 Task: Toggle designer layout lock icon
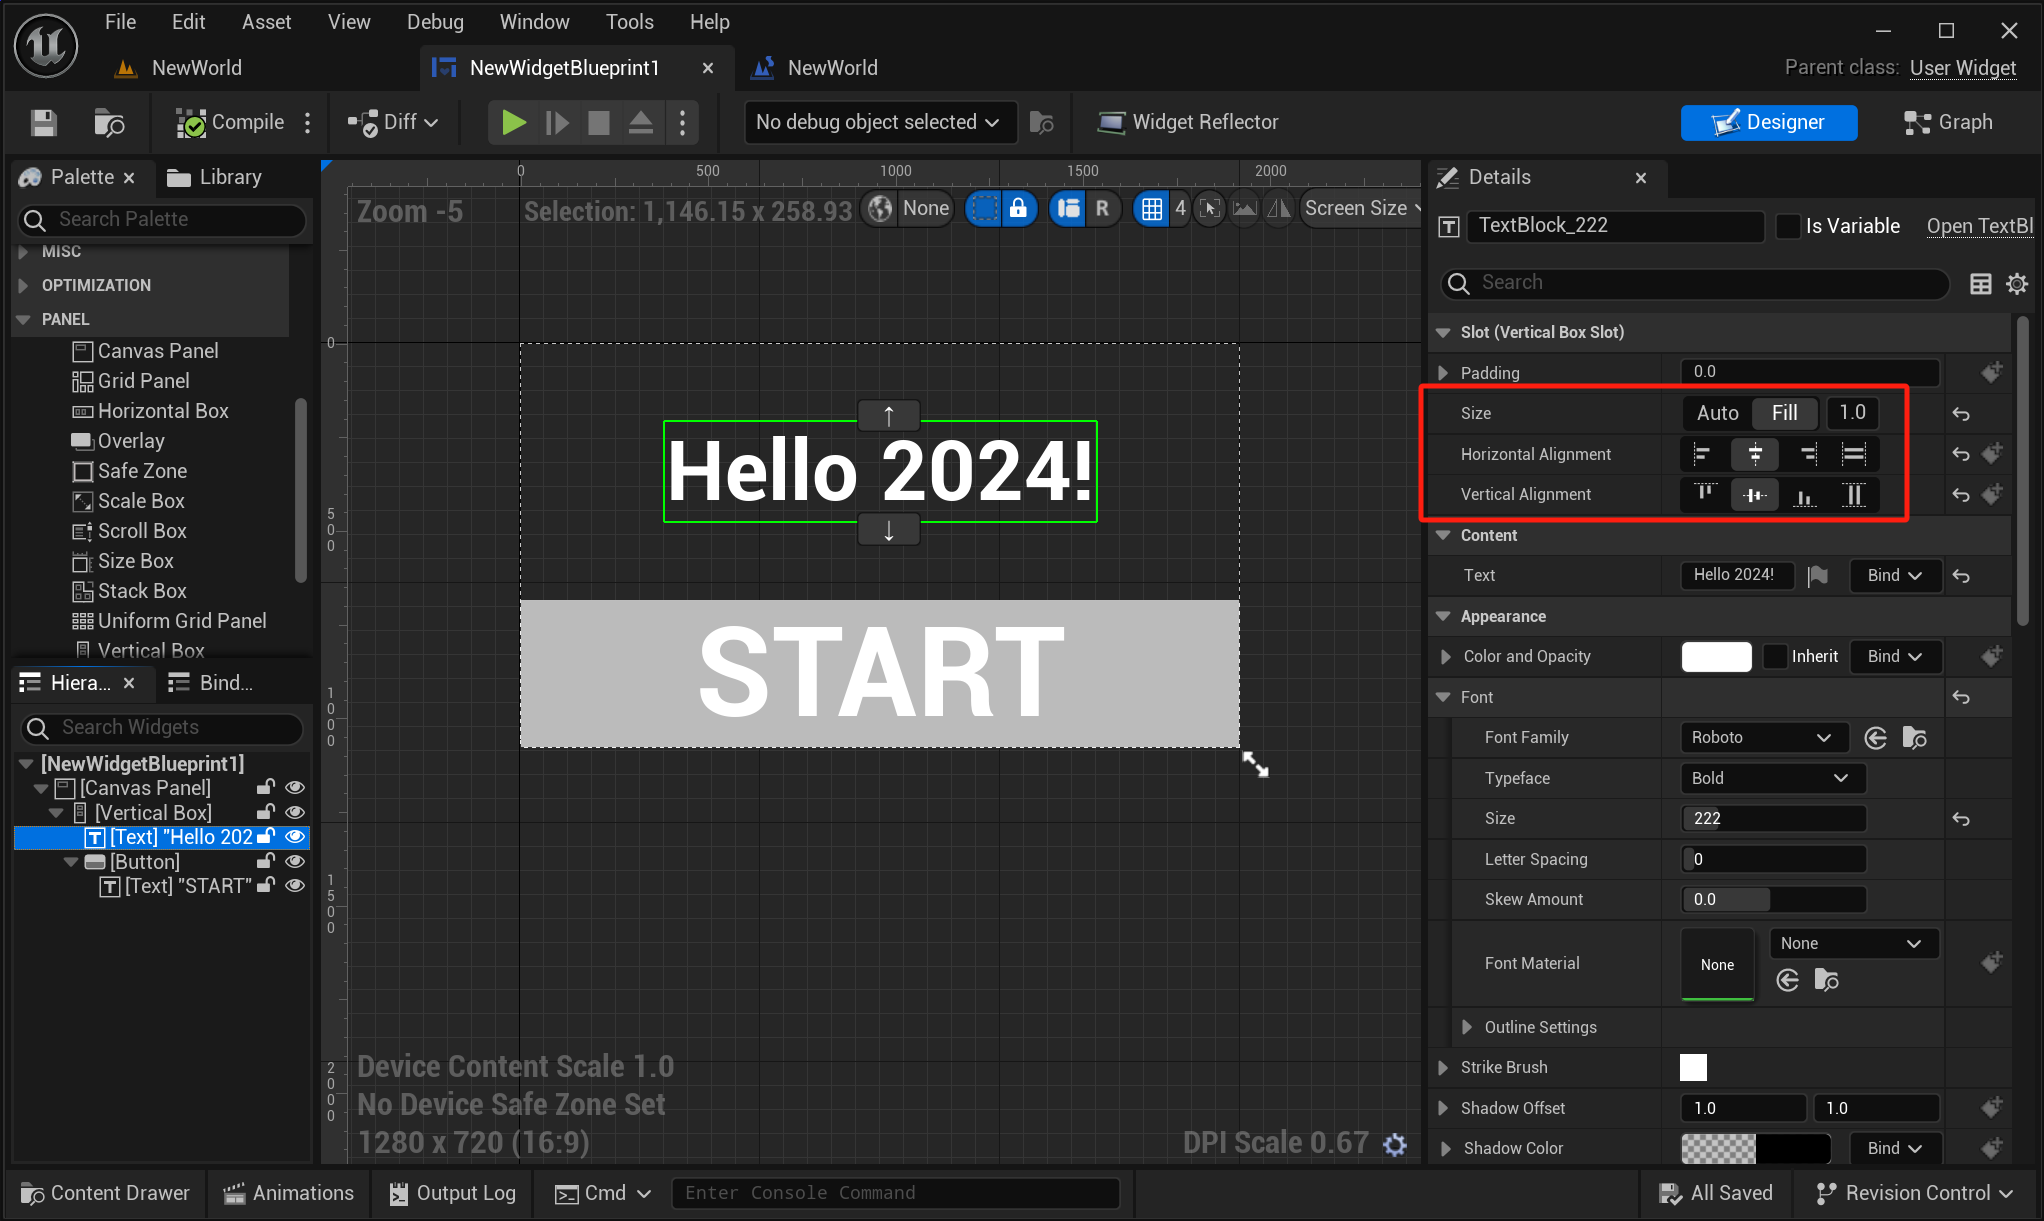pos(1018,208)
